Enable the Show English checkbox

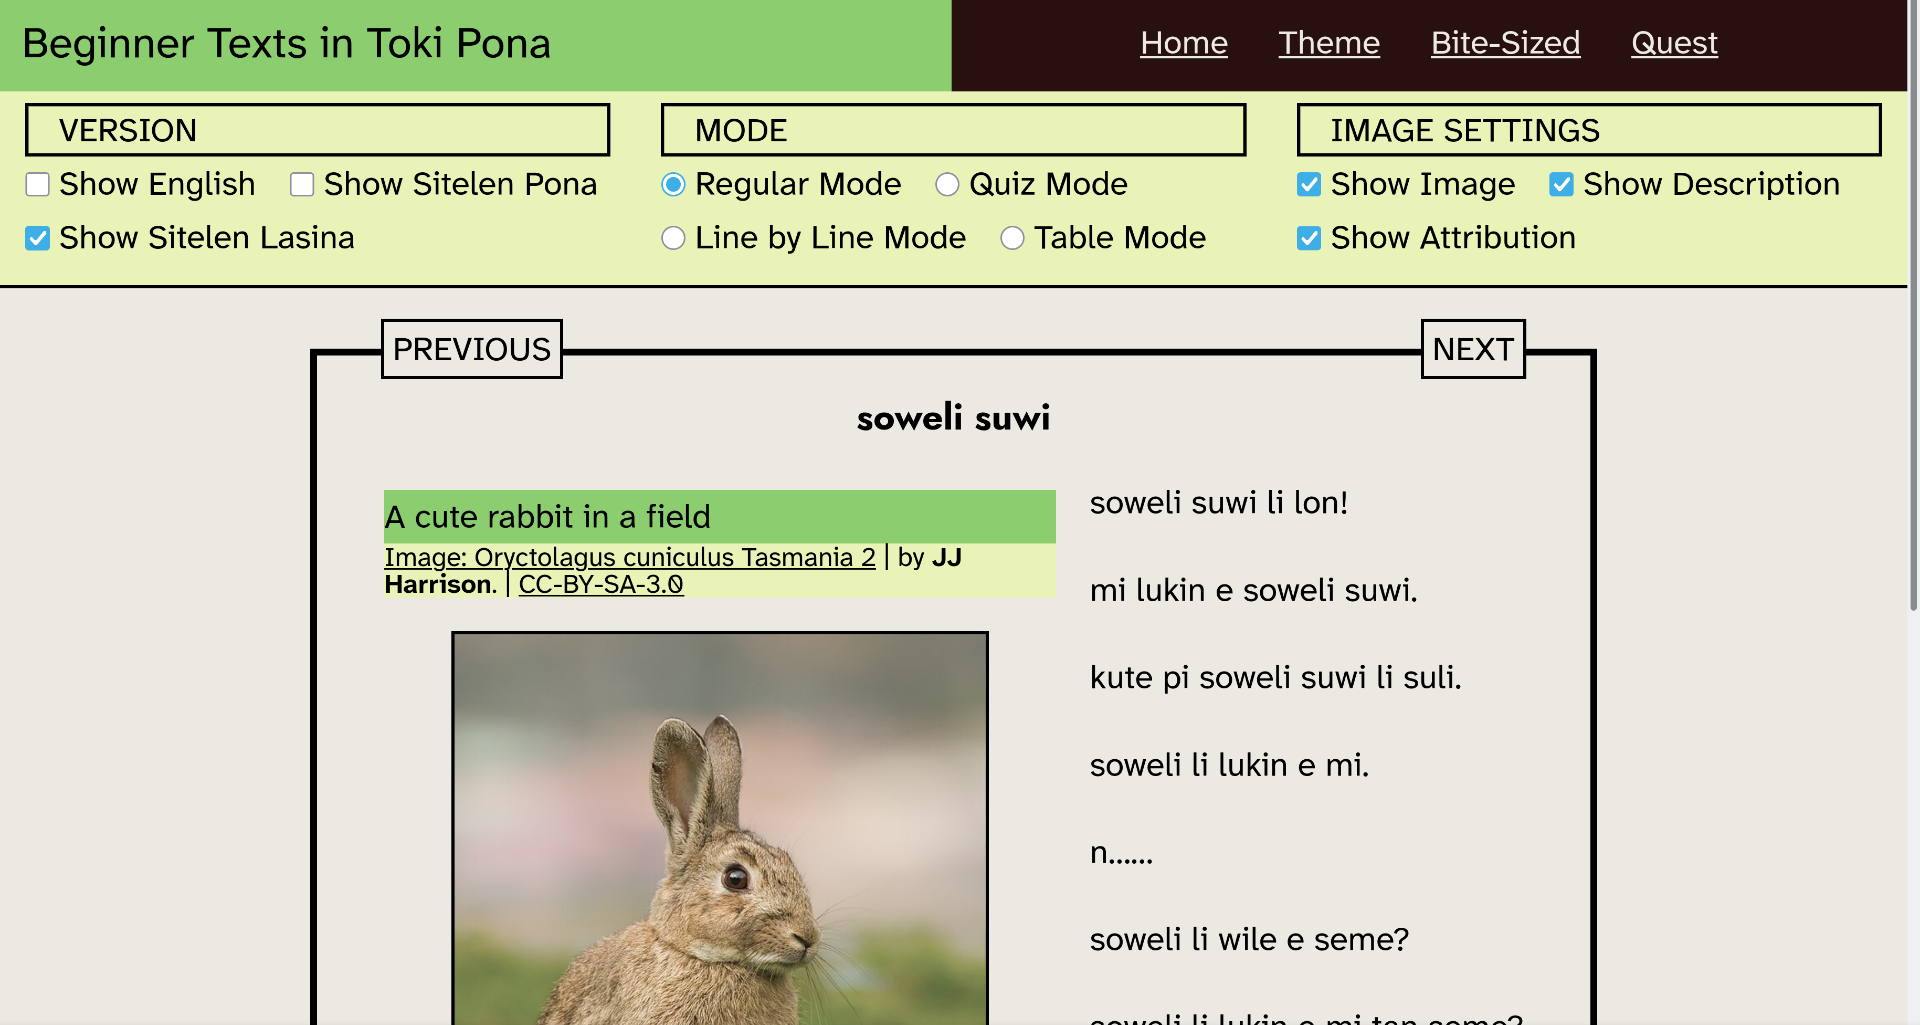tap(38, 185)
